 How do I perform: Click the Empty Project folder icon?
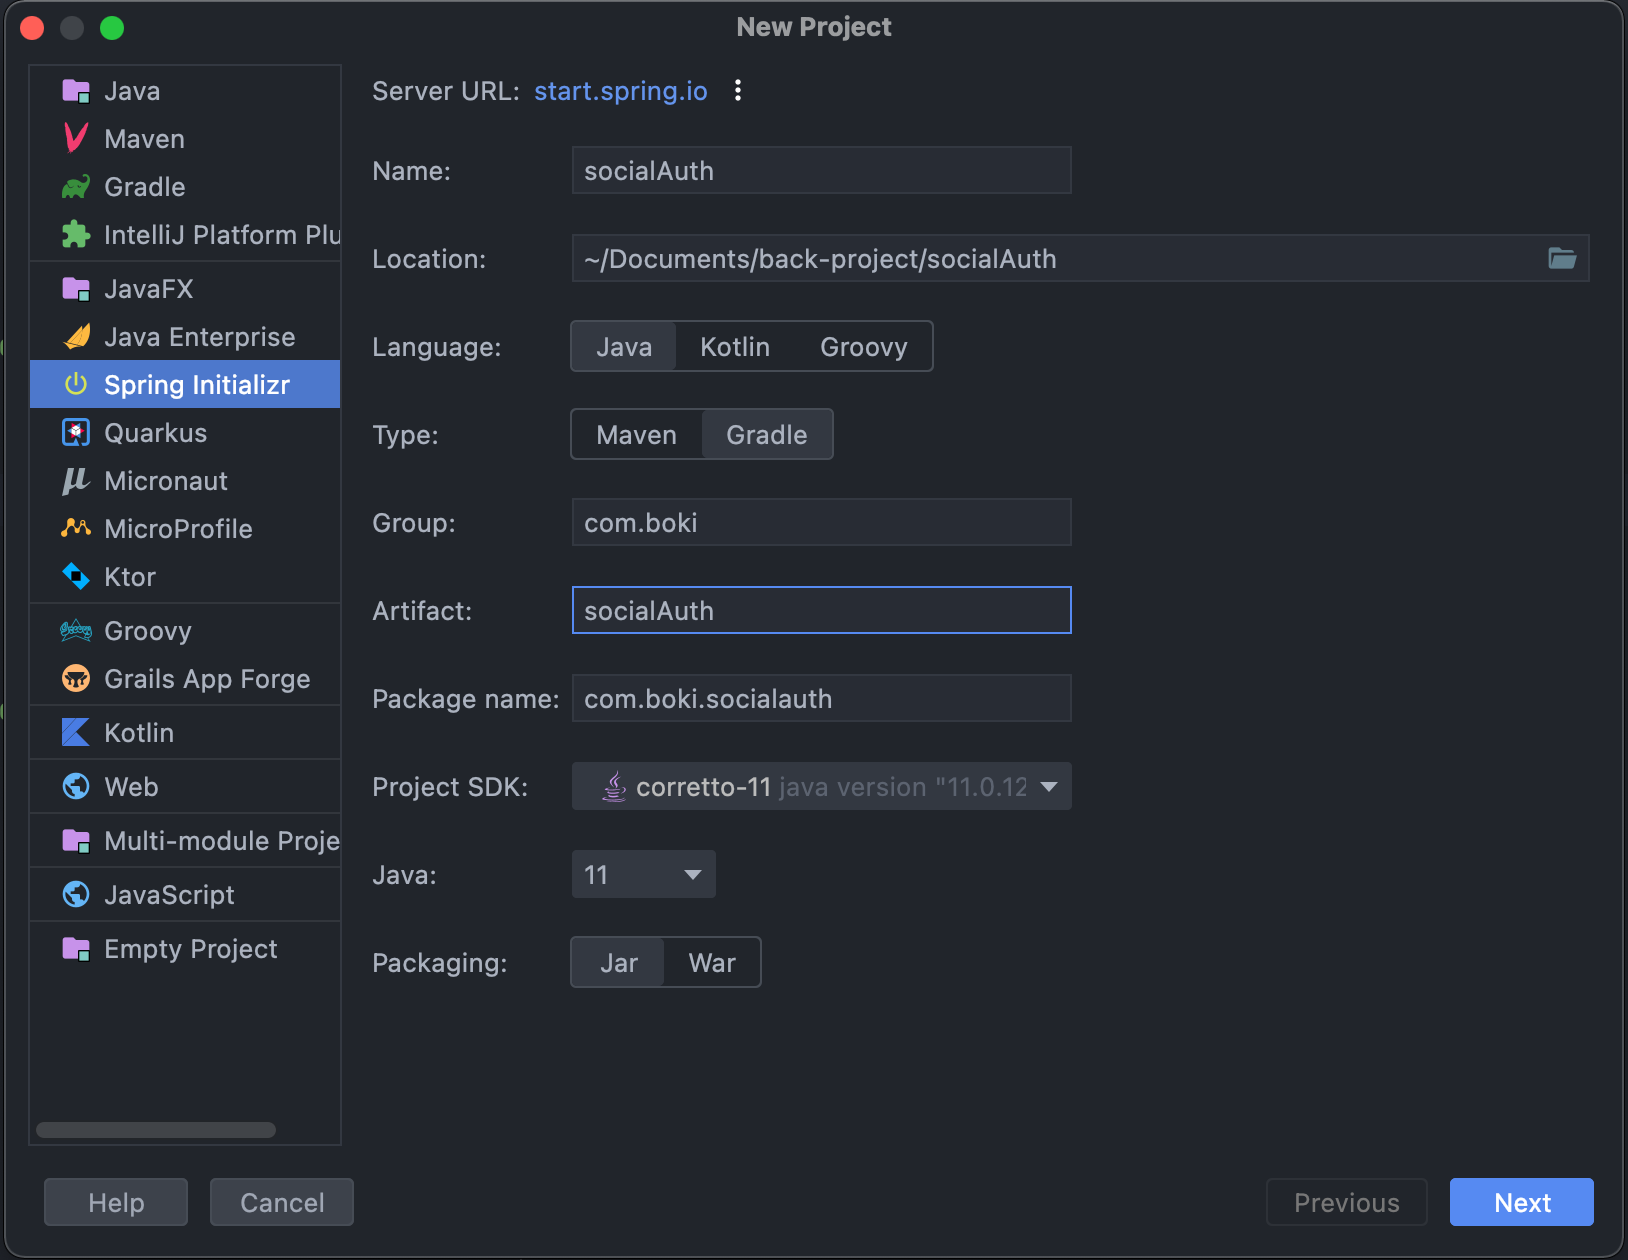(76, 949)
